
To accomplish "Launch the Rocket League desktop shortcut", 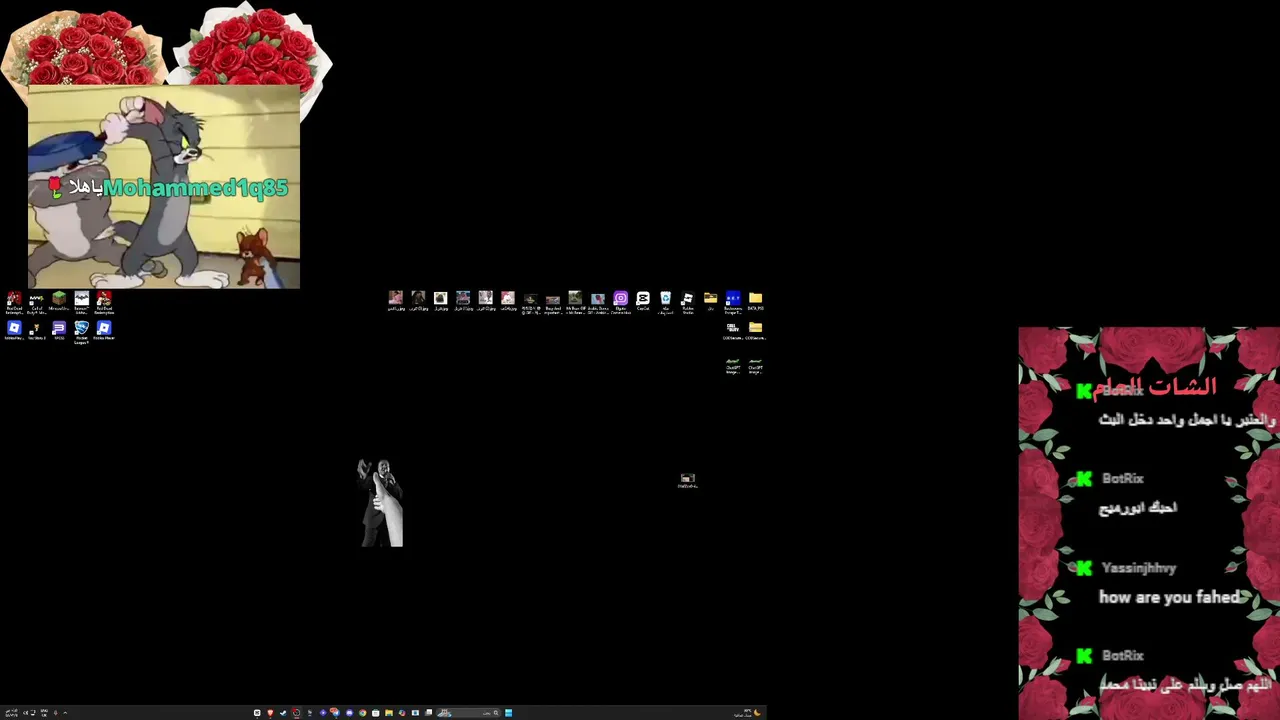I will pos(82,332).
